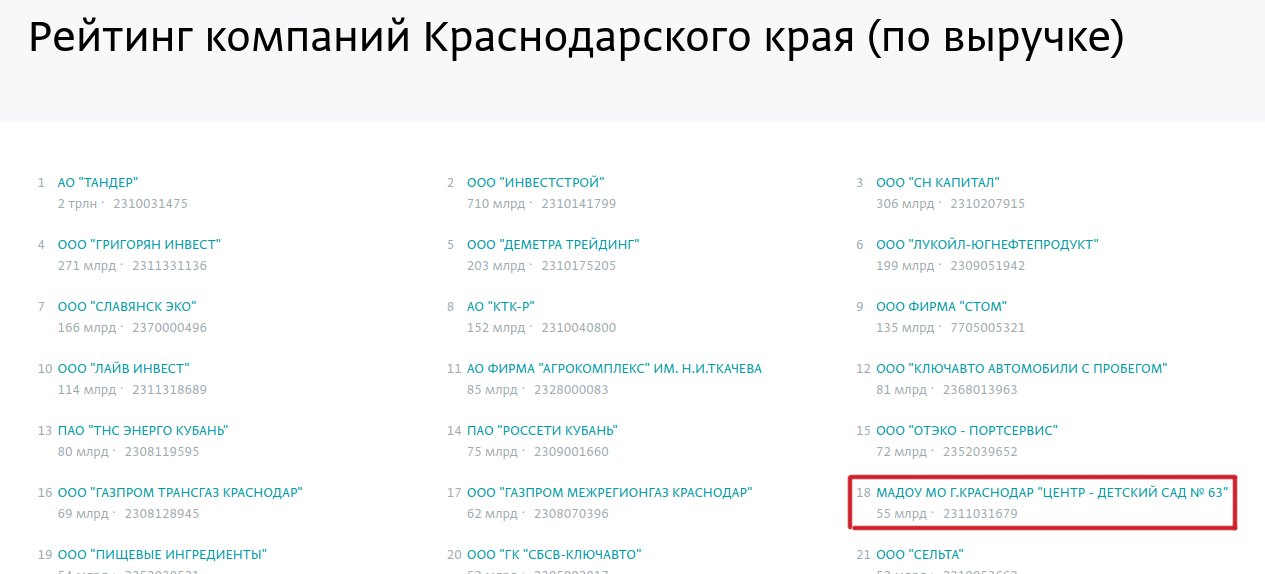
Task: Select the ООО "СЛАВЯНСК ЭКО" link
Action: point(127,307)
